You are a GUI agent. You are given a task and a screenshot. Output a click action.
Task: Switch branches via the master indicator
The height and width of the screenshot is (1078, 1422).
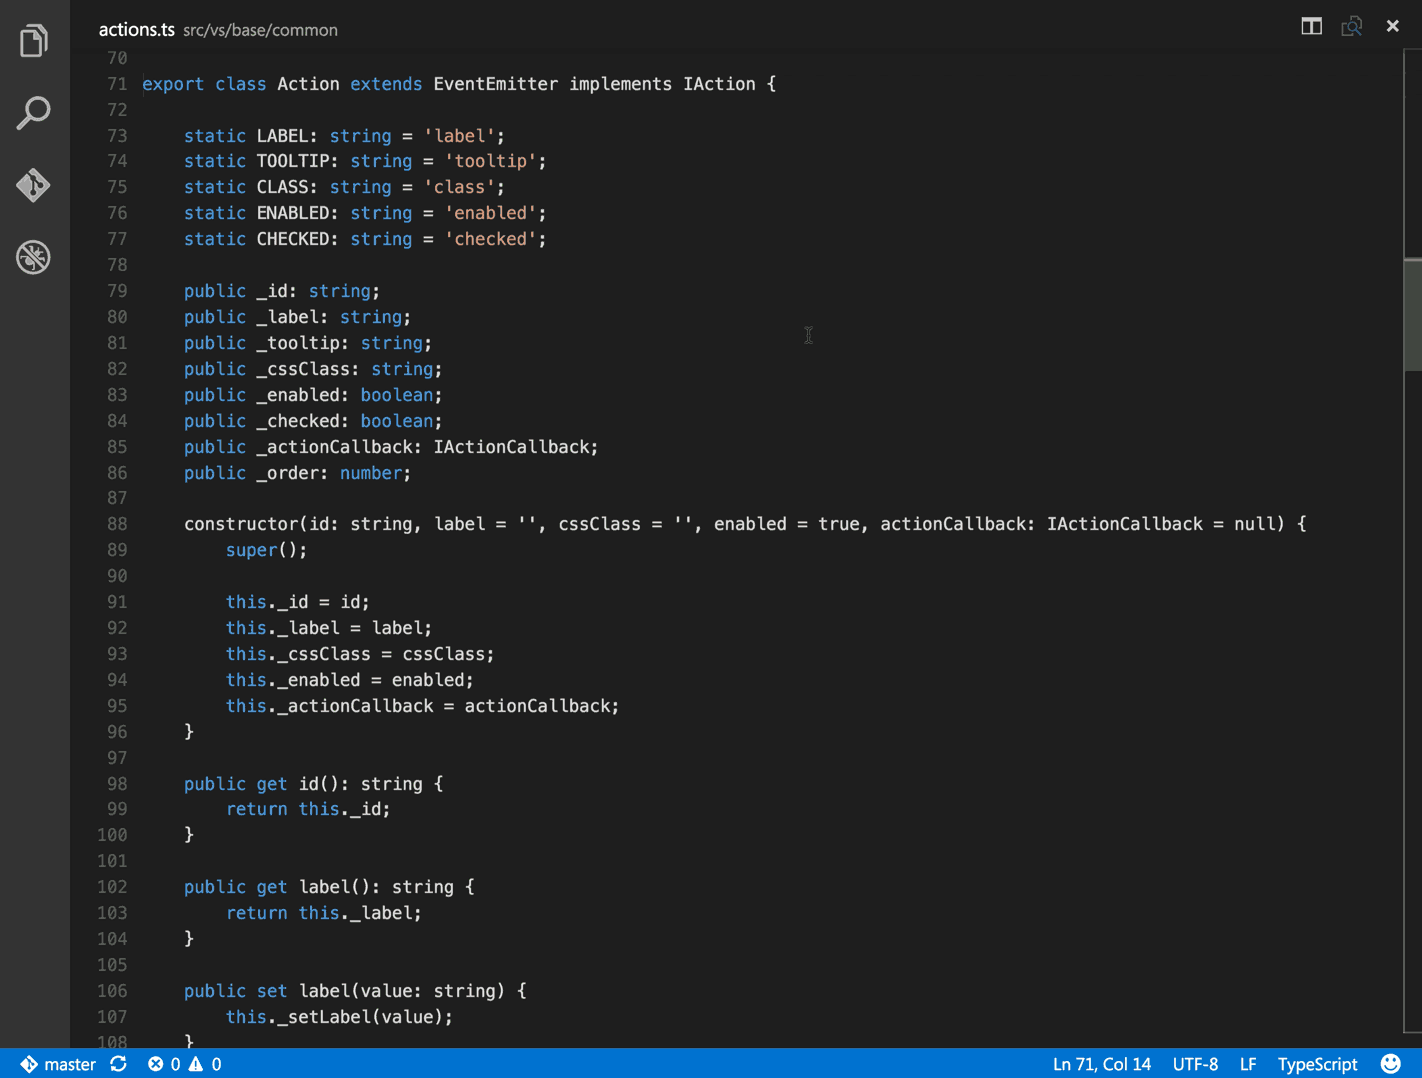pos(60,1063)
